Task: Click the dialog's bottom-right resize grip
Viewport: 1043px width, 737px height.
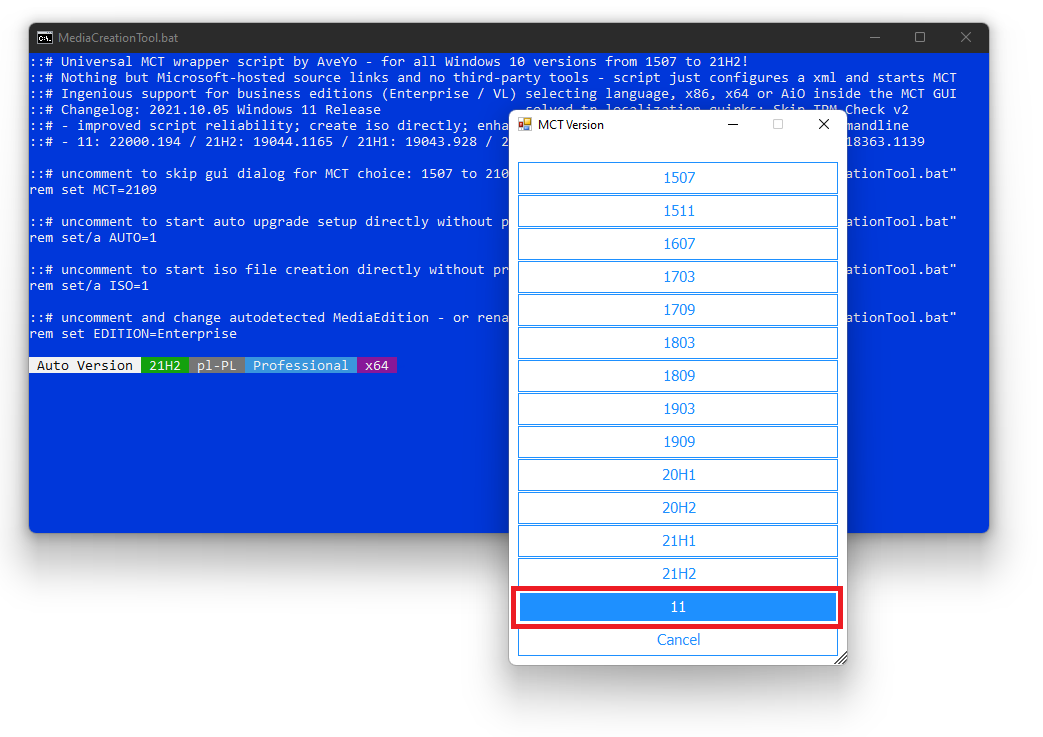Action: 841,659
